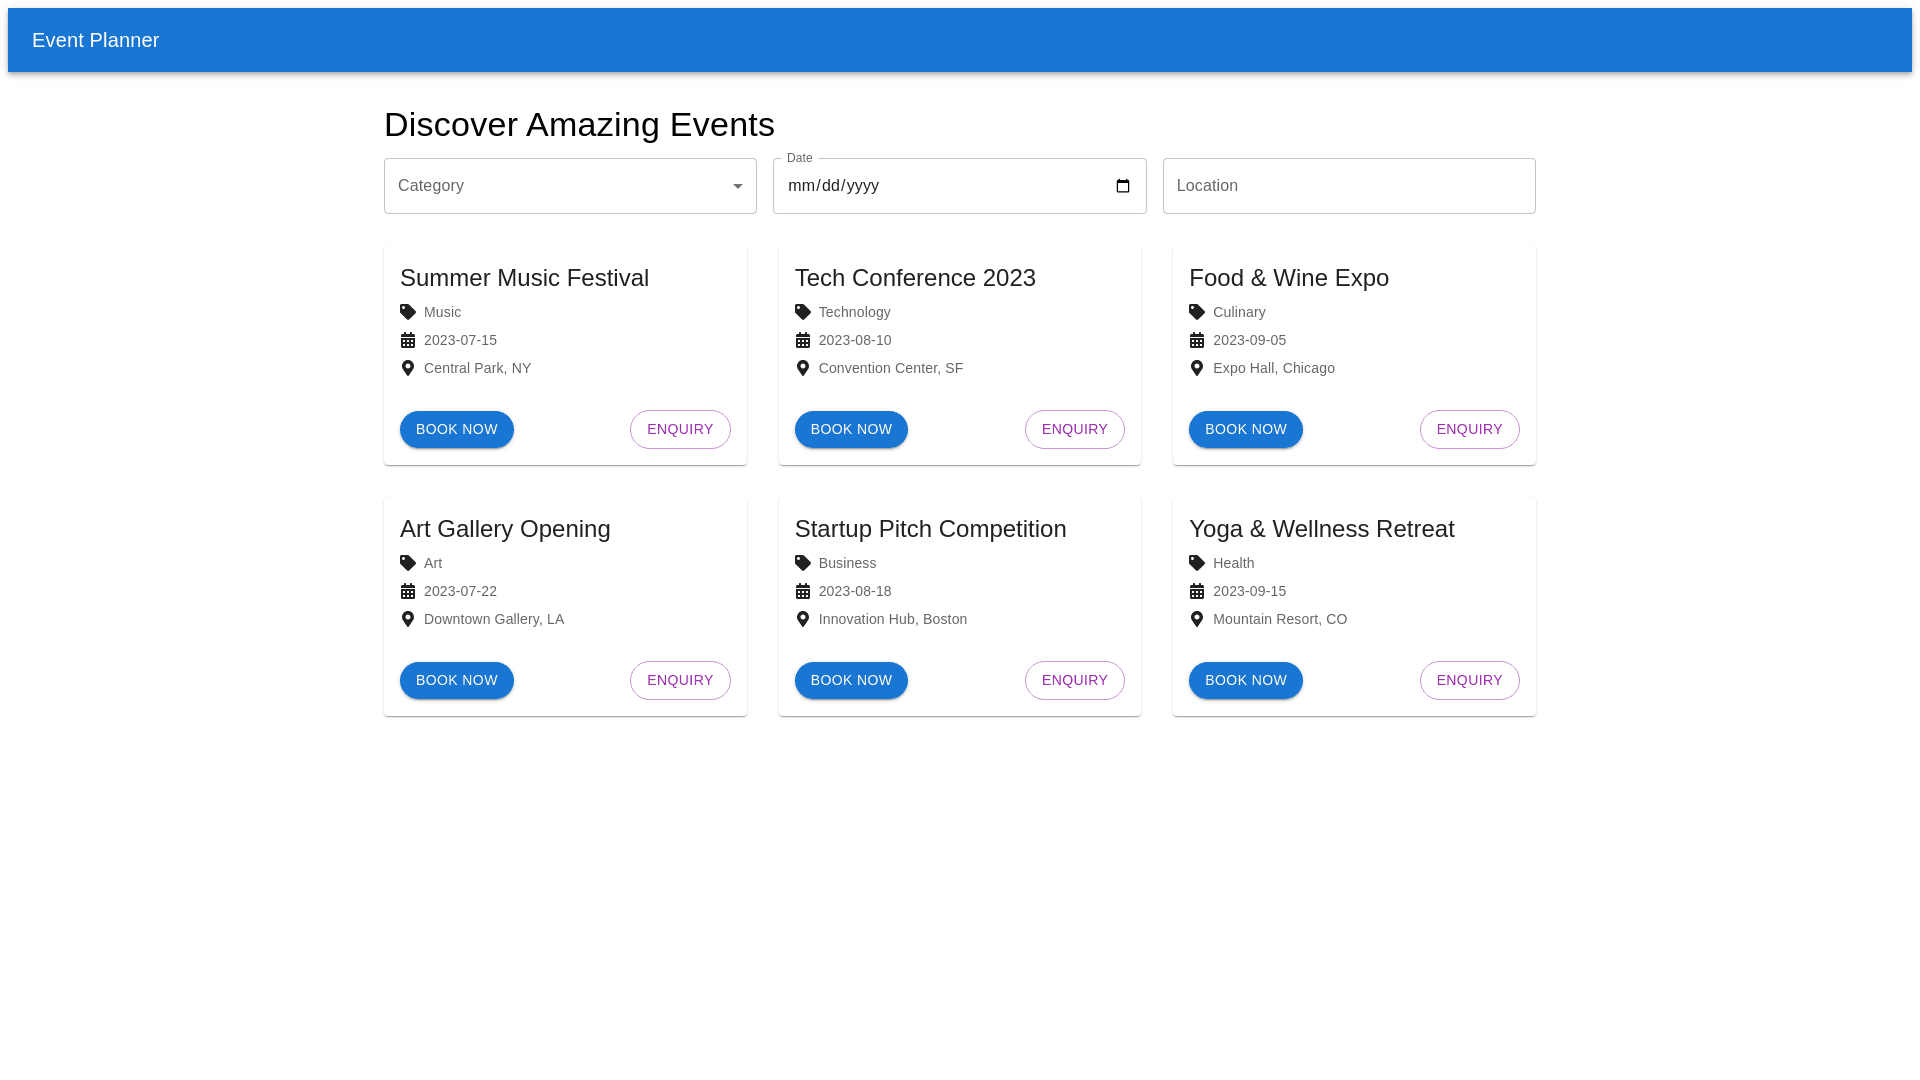The width and height of the screenshot is (1920, 1080).
Task: Click the tag icon beside Music category
Action: [x=408, y=312]
